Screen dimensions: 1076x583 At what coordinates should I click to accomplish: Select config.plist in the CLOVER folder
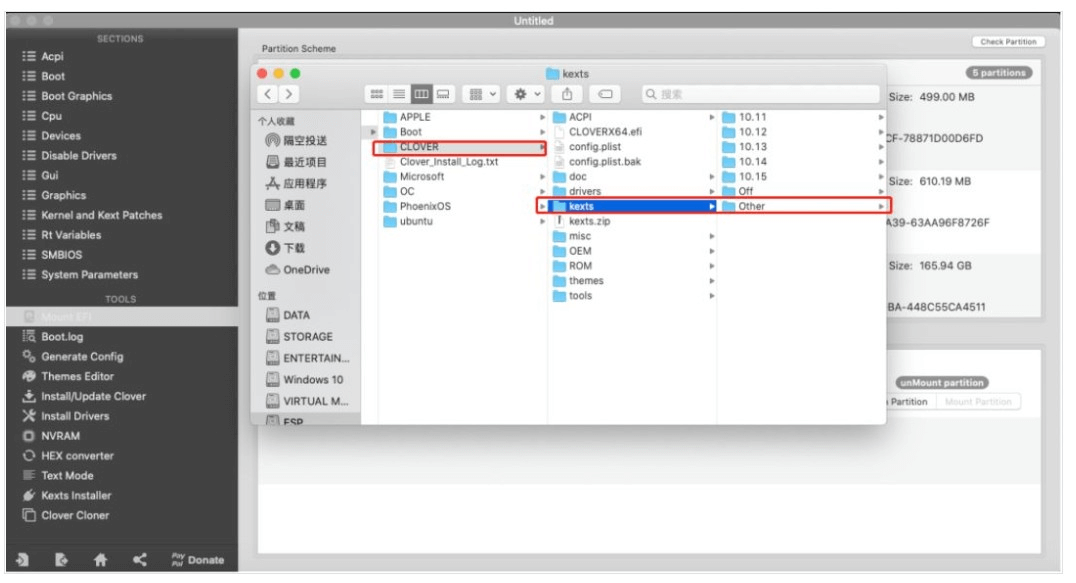(x=594, y=147)
